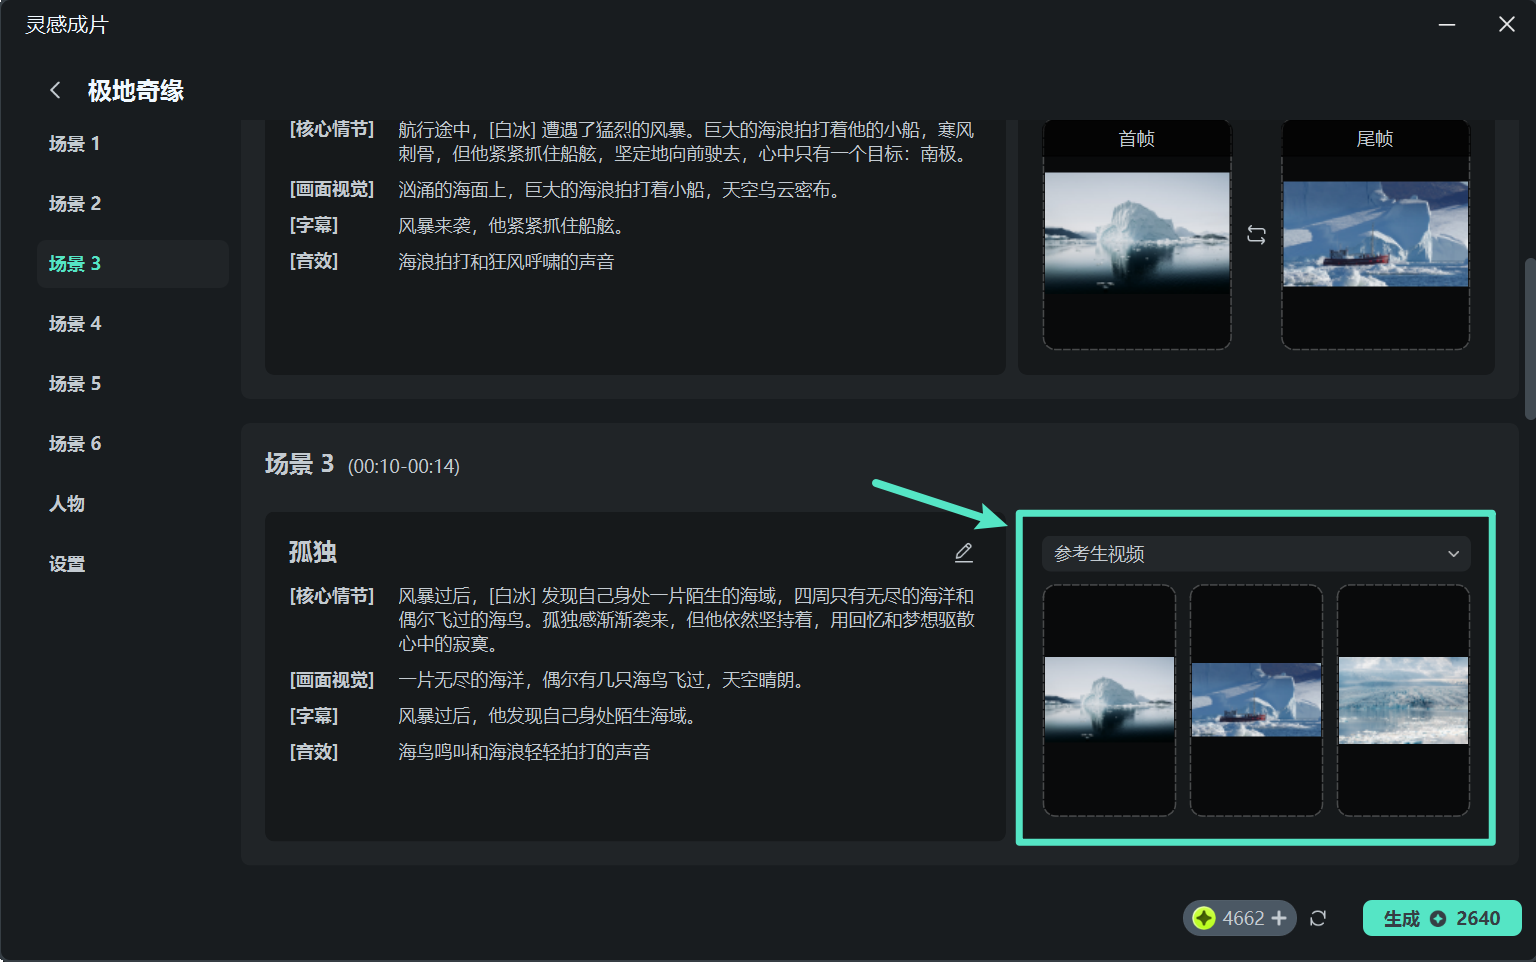This screenshot has width=1536, height=962.
Task: Go back using the arrow beside 极地奇缘
Action: 55,90
